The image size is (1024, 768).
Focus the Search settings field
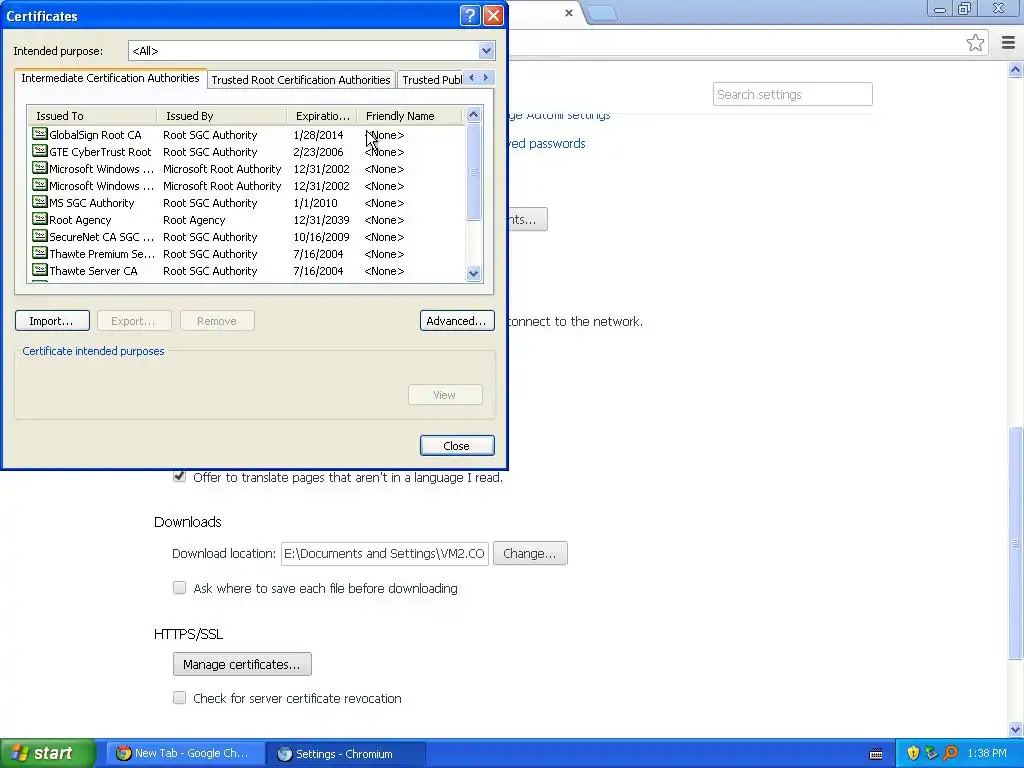[x=792, y=94]
